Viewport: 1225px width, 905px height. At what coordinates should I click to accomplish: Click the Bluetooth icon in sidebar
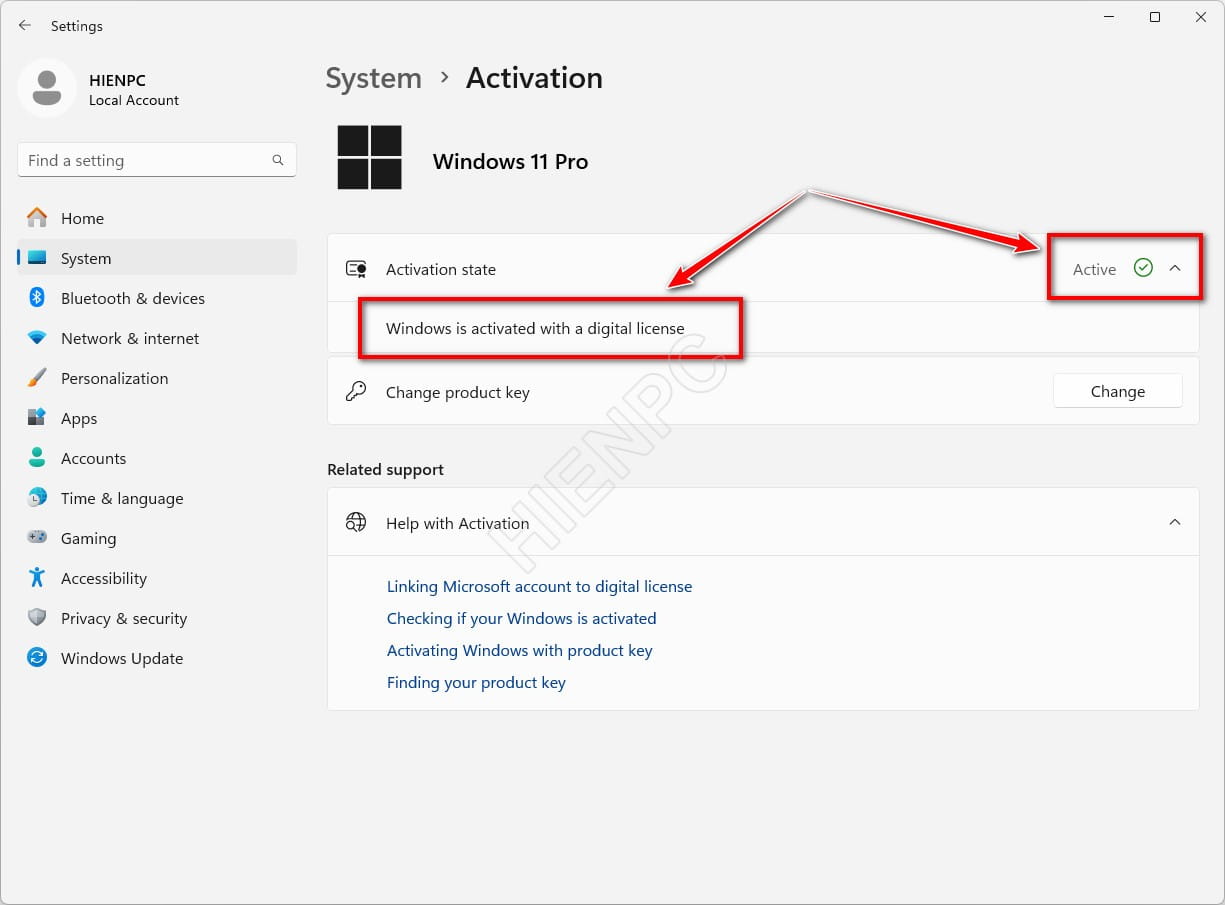pyautogui.click(x=37, y=298)
